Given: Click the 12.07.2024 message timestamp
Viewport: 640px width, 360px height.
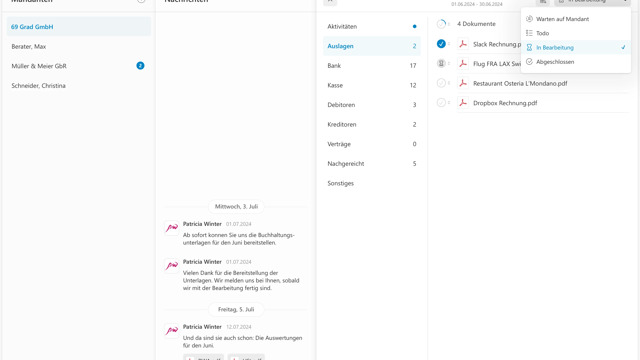Looking at the screenshot, I should click(x=239, y=327).
